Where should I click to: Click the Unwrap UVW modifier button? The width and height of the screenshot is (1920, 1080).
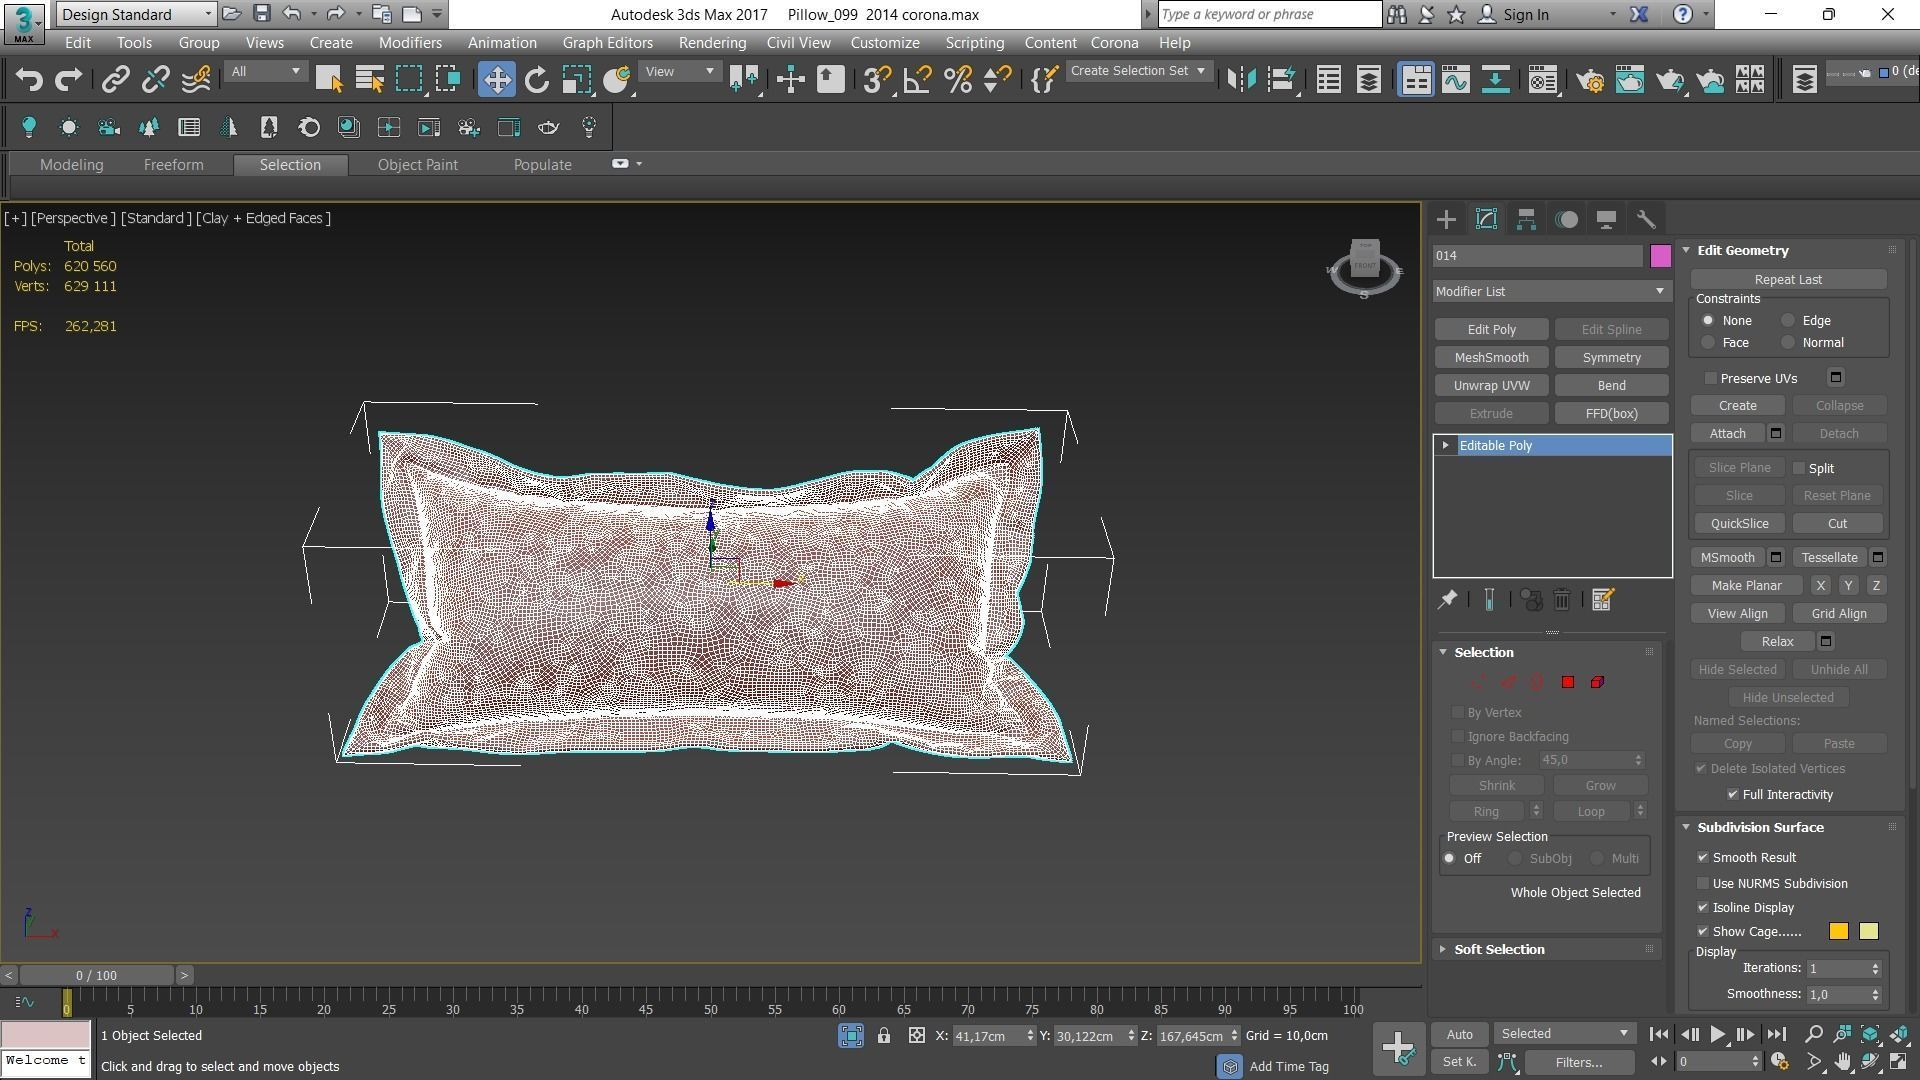(x=1491, y=385)
